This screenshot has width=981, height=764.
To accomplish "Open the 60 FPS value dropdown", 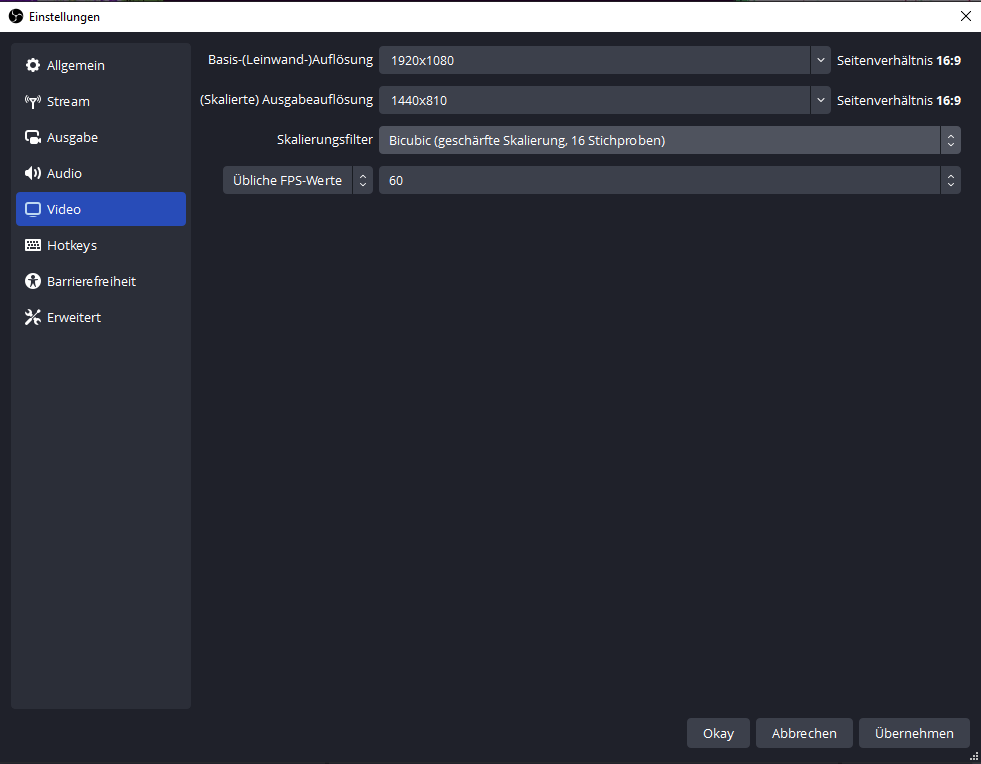I will click(x=669, y=180).
